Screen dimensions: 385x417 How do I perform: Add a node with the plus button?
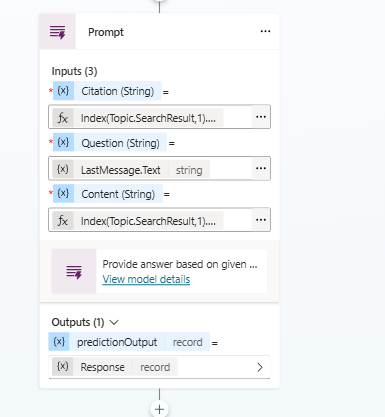pos(159,409)
